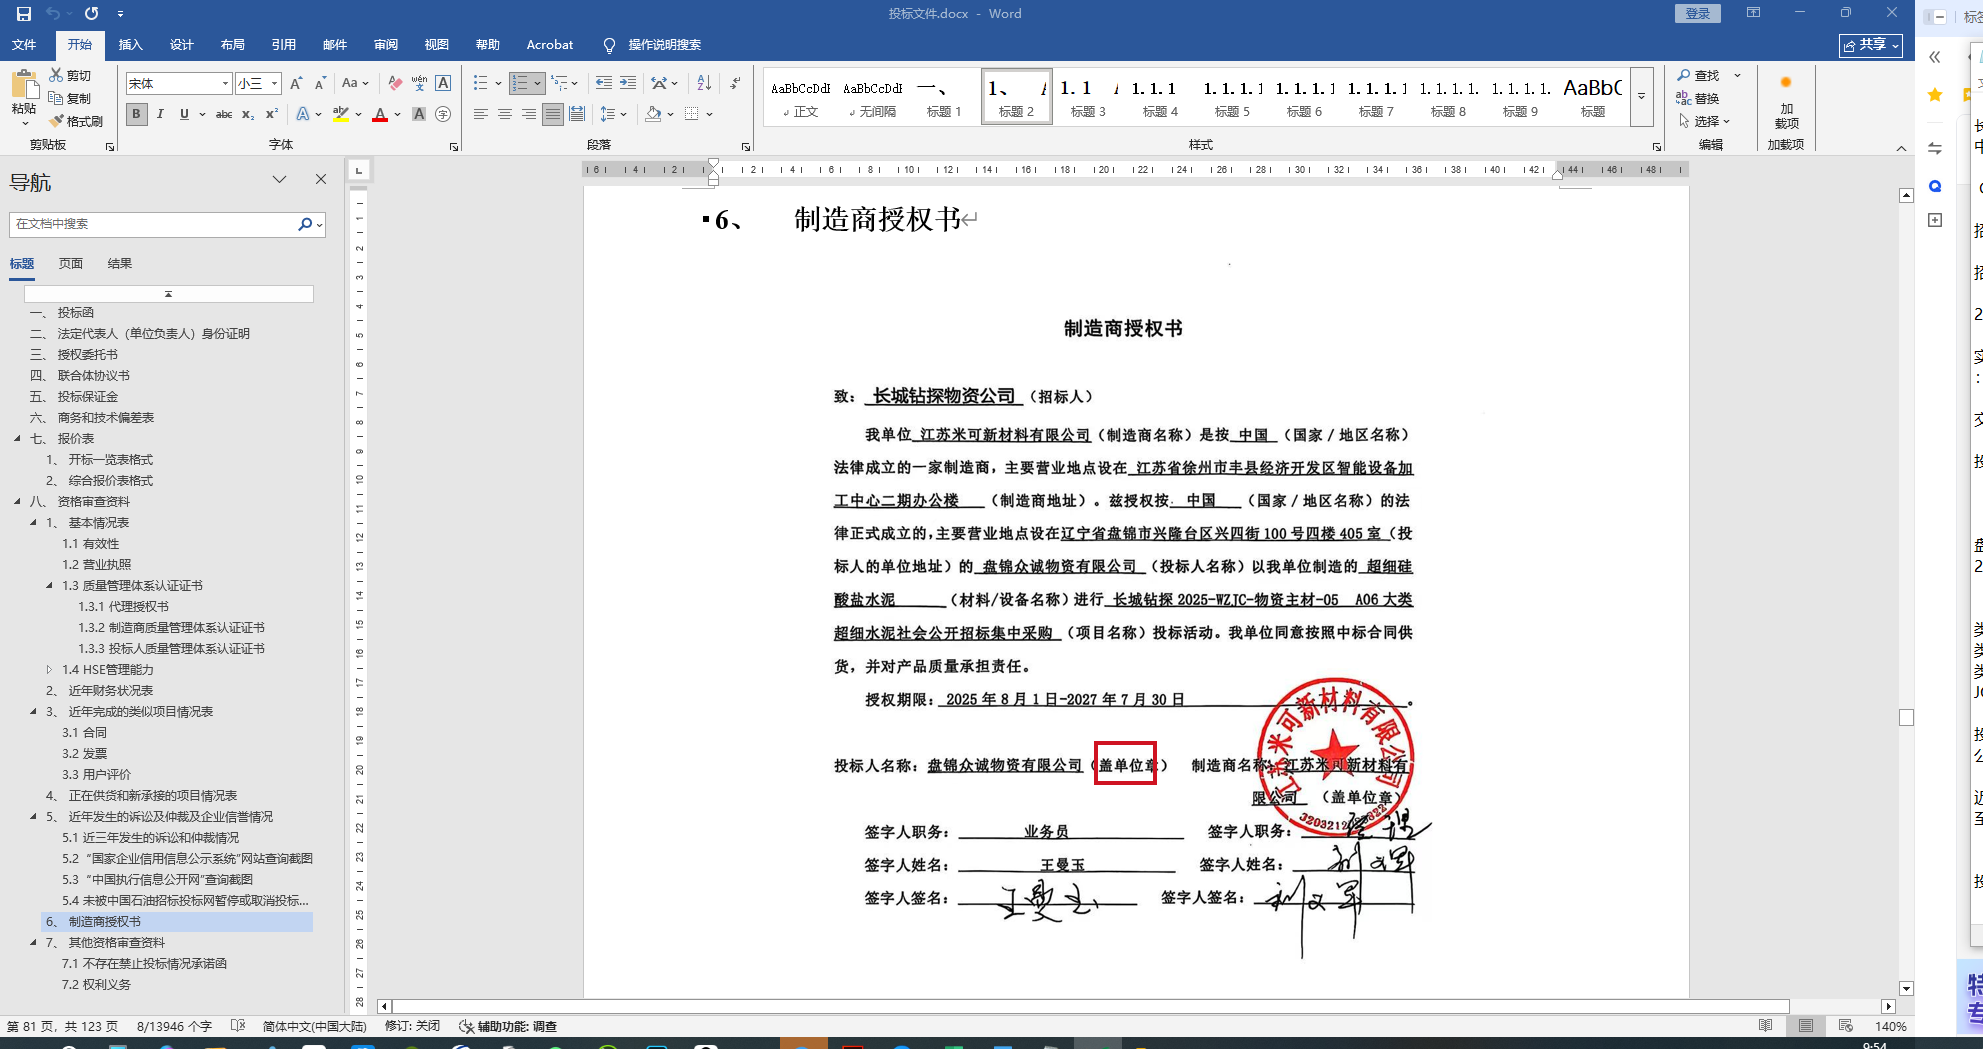Expand the 1.4 HSE管理能力 heading in navigation
This screenshot has height=1049, width=1983.
click(x=49, y=670)
